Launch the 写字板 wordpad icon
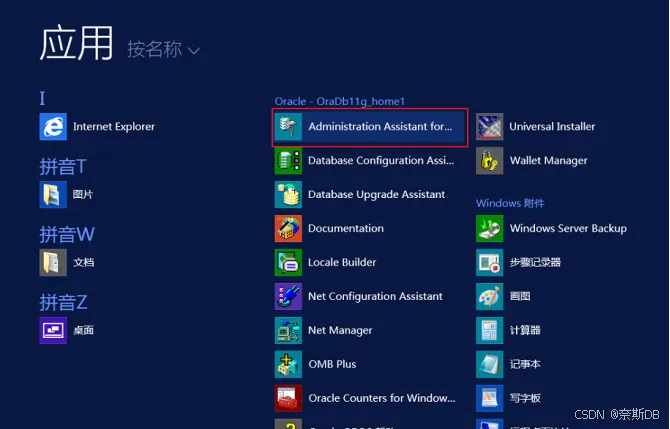Image resolution: width=670 pixels, height=429 pixels. pyautogui.click(x=490, y=398)
